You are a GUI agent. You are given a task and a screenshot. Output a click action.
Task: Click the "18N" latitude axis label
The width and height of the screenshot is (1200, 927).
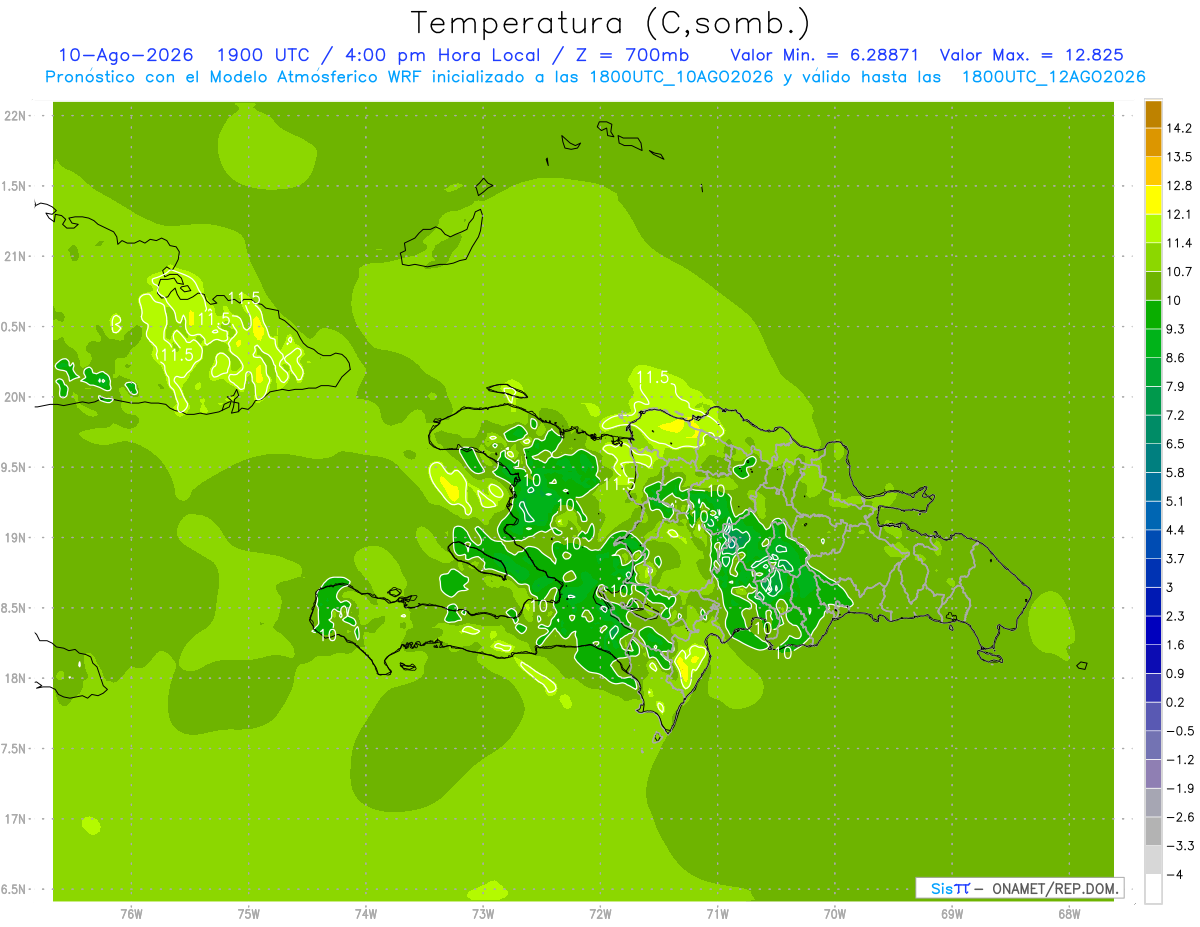17,679
